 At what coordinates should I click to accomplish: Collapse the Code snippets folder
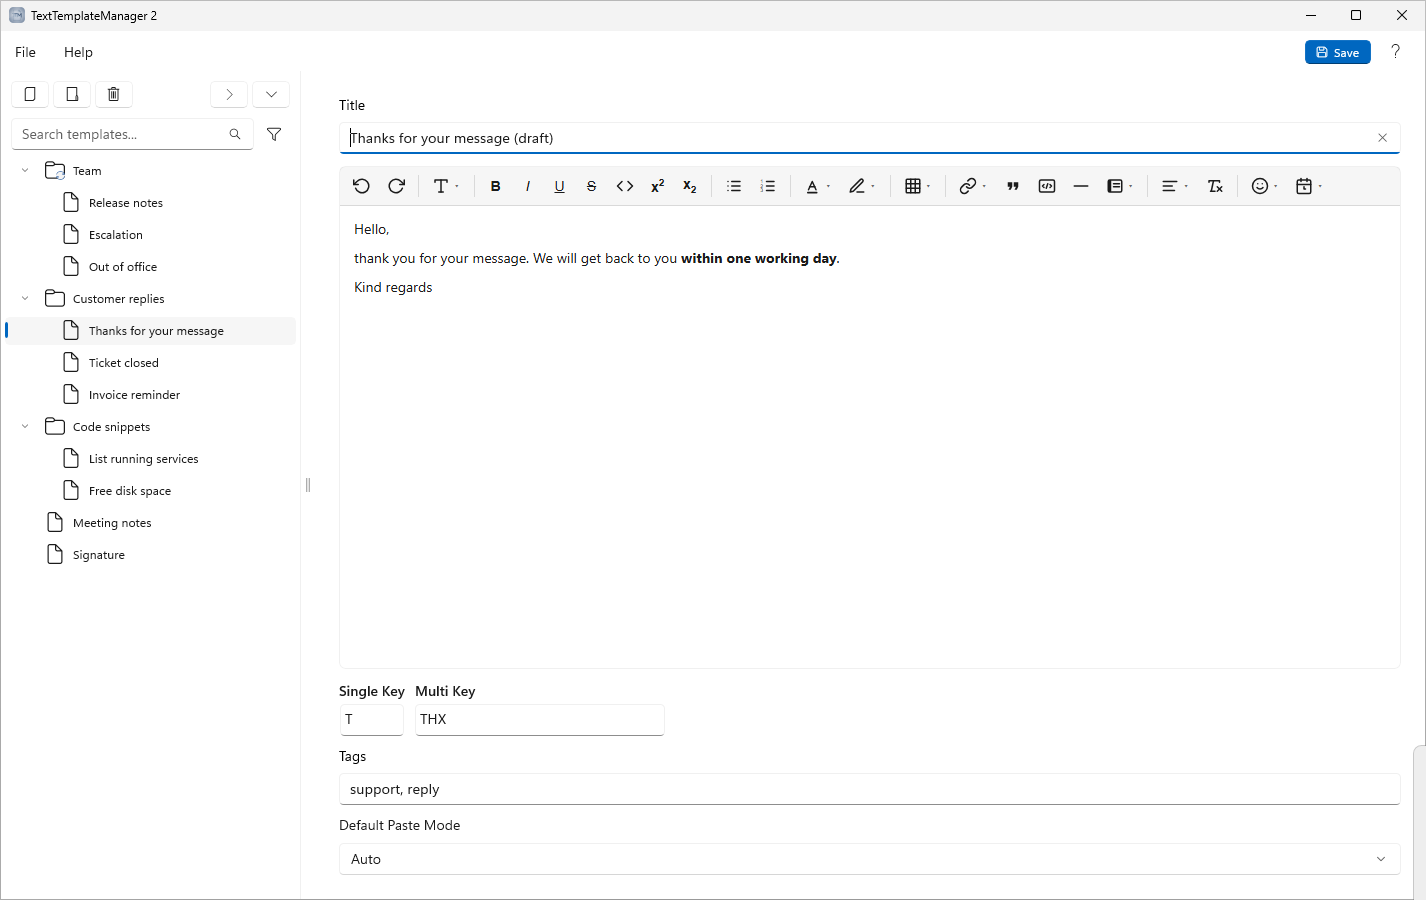(25, 427)
